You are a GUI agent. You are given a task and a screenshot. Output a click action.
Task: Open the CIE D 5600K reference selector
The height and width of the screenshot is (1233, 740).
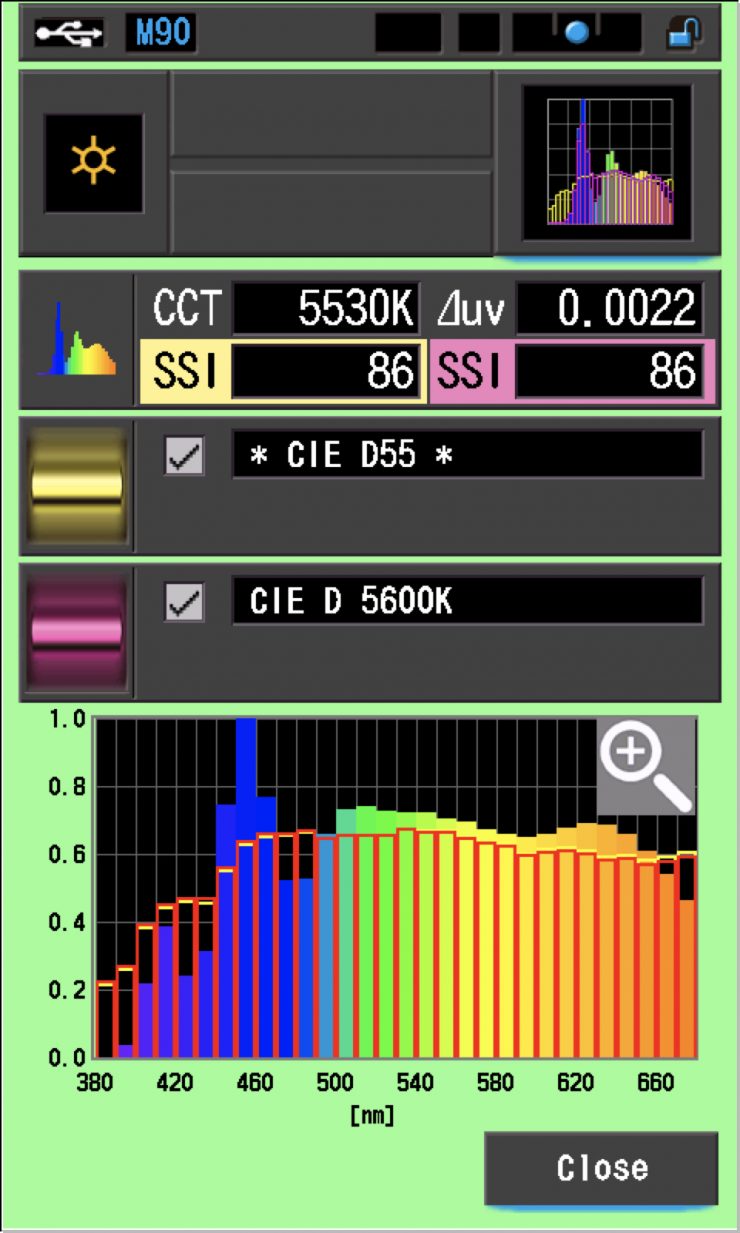tap(467, 601)
